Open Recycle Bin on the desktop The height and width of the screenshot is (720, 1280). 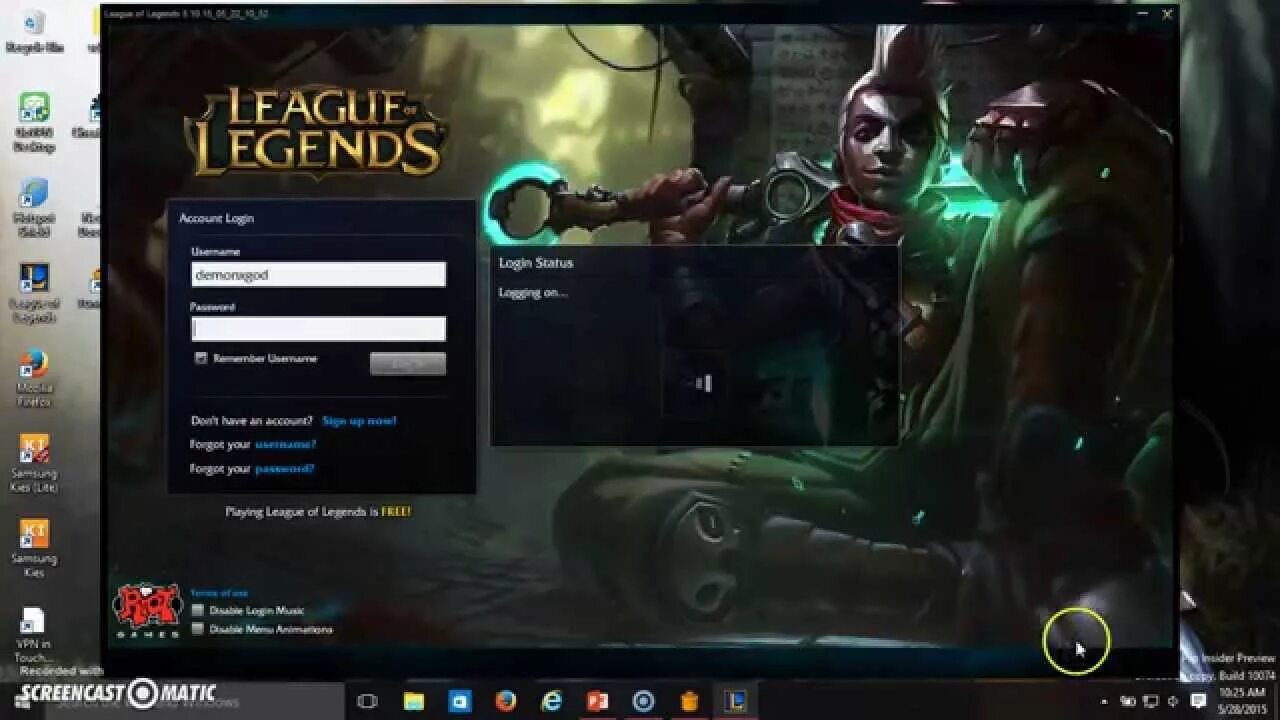(34, 31)
